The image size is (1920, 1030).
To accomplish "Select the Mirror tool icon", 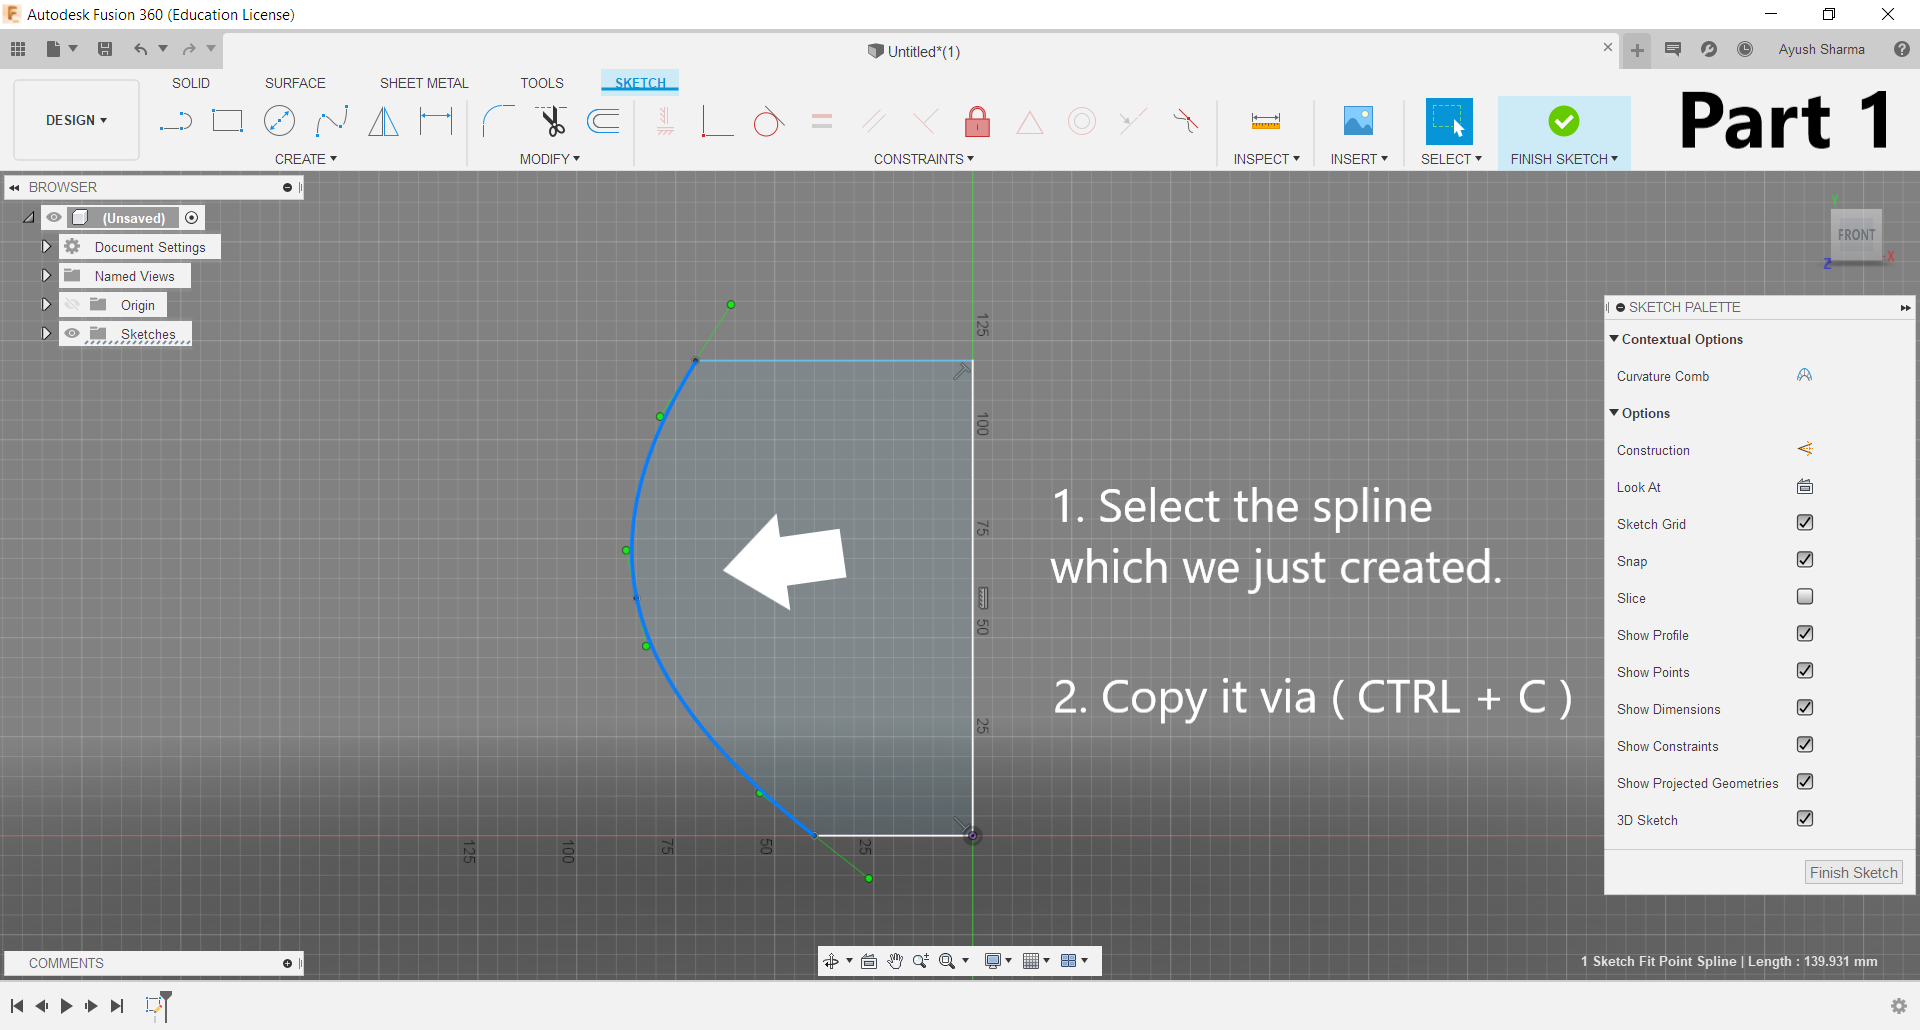I will (384, 122).
